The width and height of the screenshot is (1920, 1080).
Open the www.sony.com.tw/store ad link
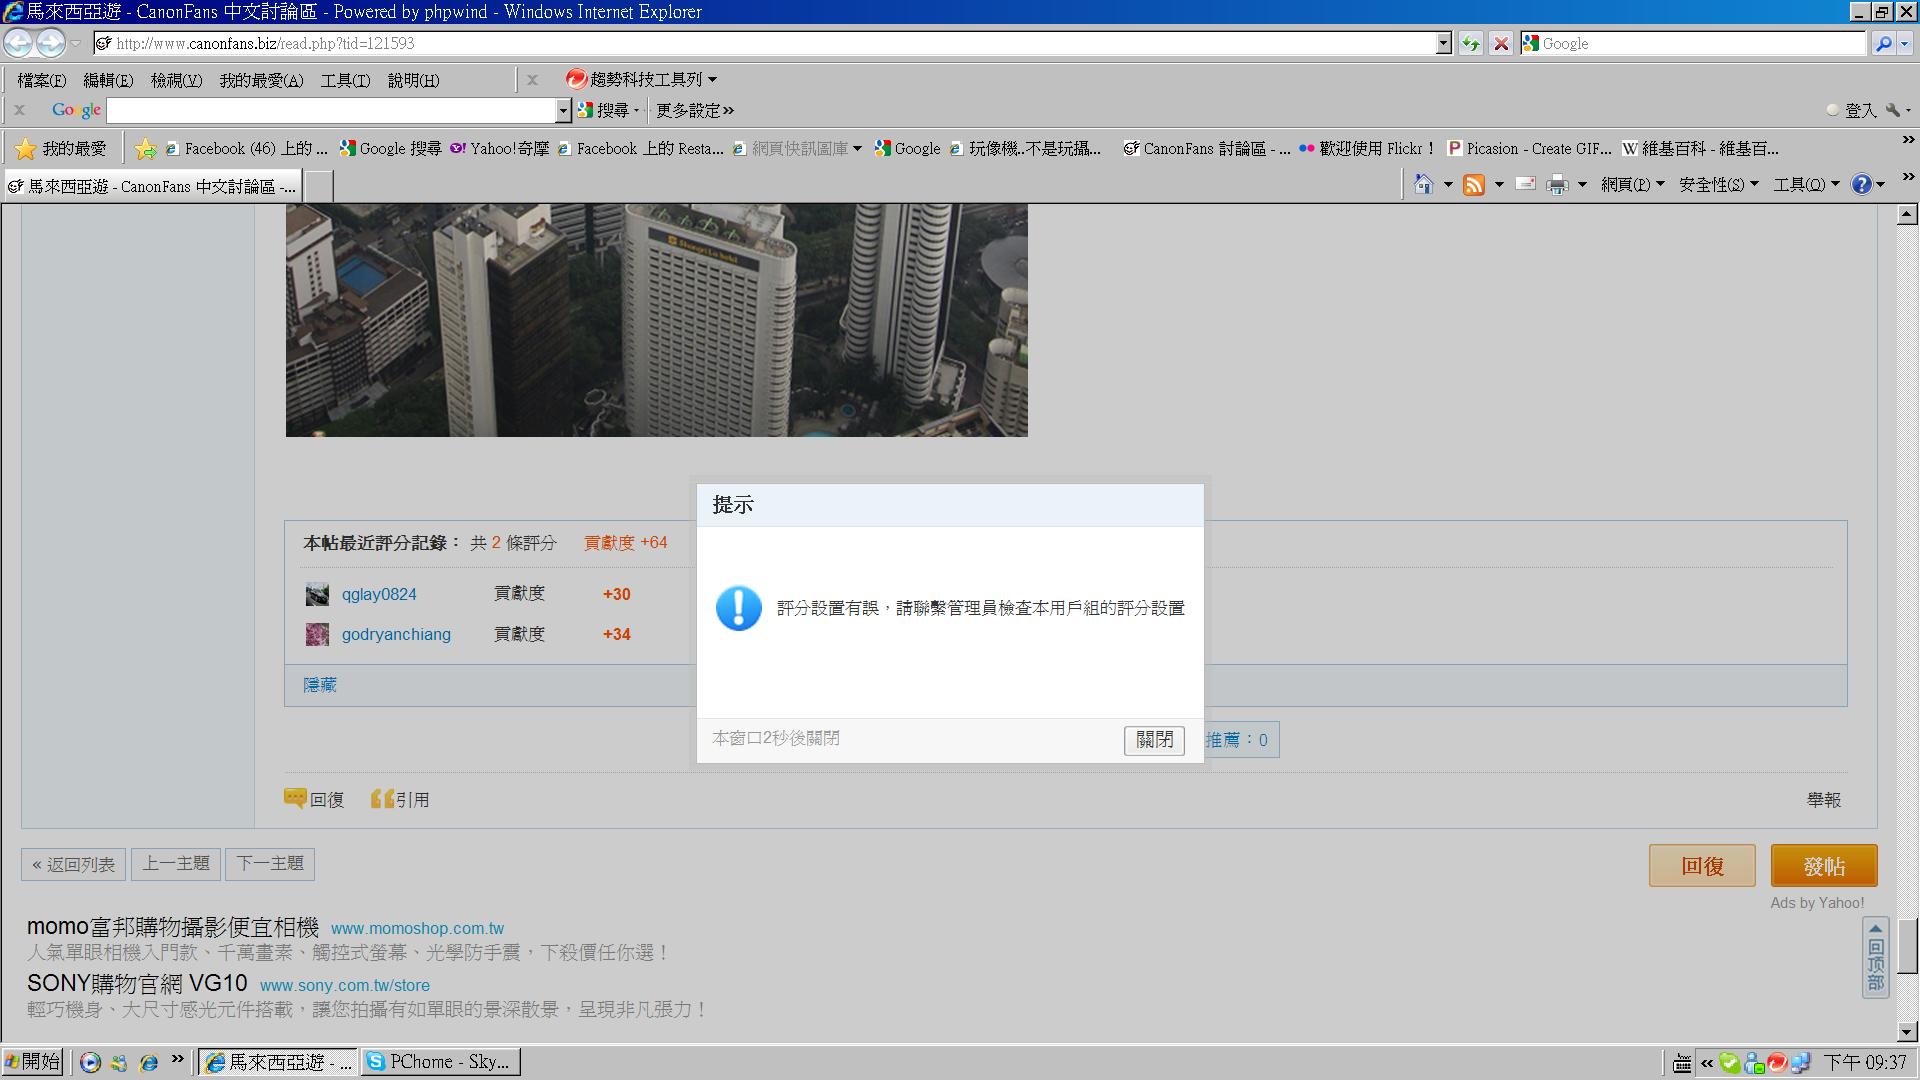pos(345,986)
